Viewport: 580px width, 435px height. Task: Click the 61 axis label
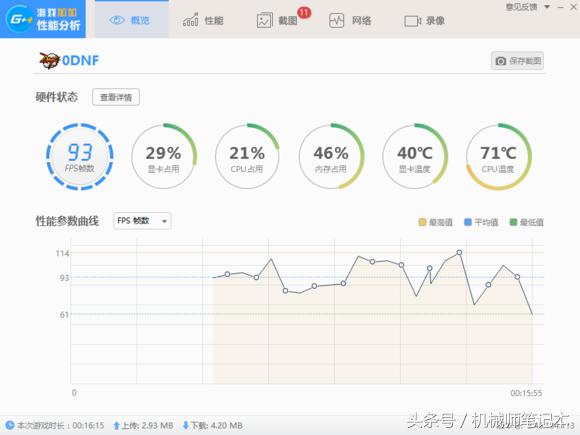point(64,314)
